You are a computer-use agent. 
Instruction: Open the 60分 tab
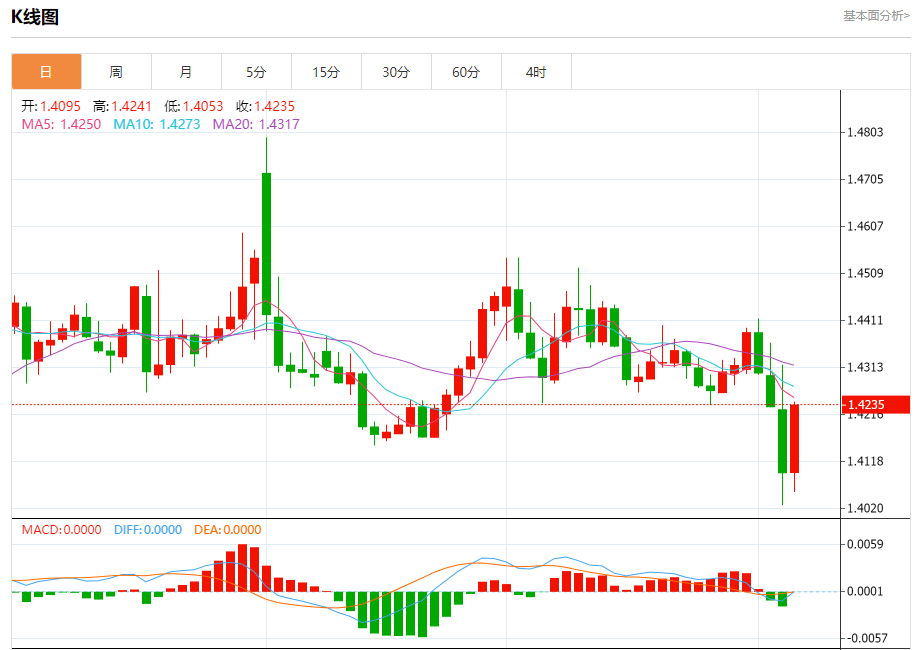466,72
